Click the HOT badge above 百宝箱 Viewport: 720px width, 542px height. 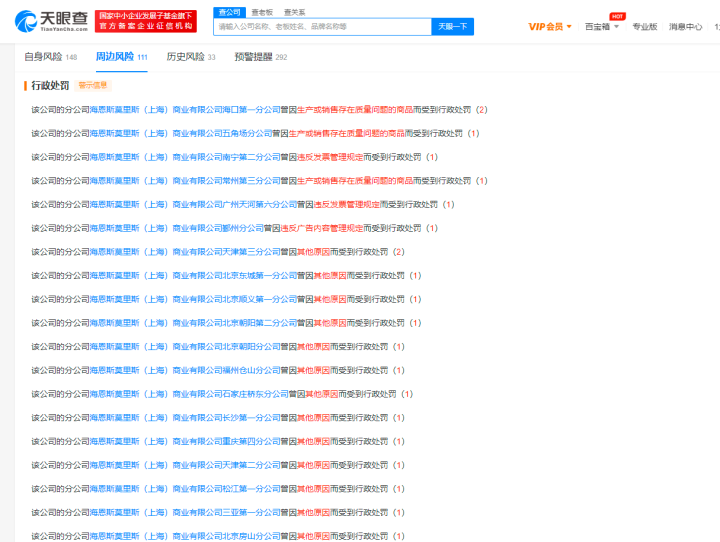pyautogui.click(x=617, y=16)
